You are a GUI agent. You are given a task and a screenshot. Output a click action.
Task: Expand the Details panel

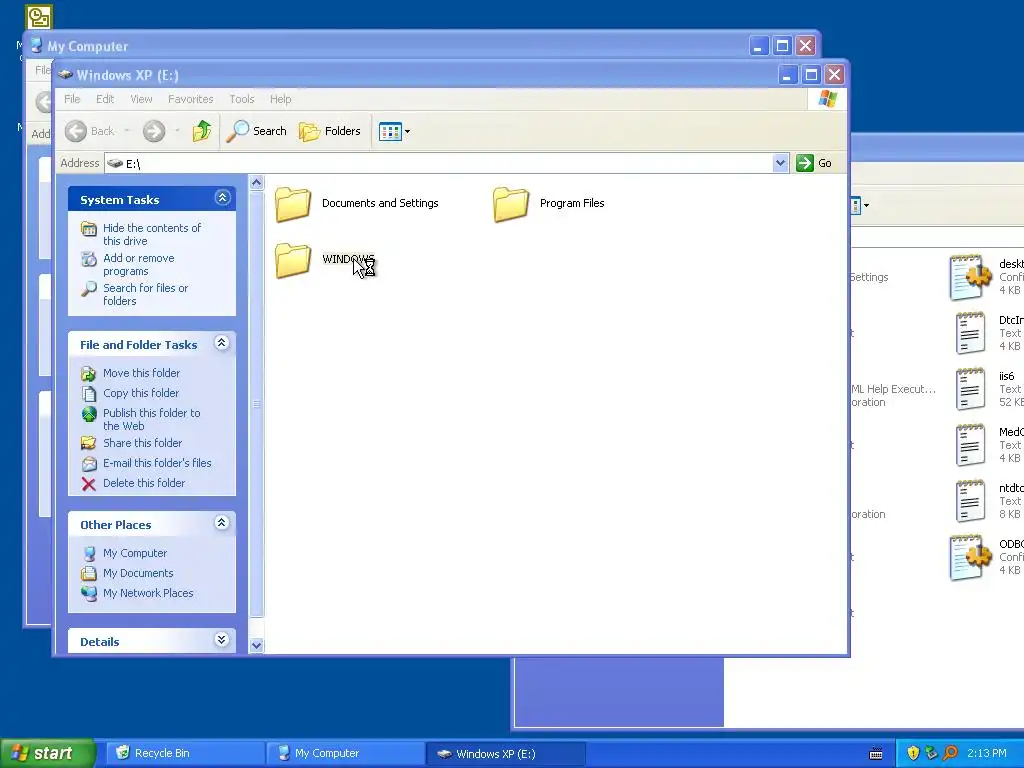(x=222, y=639)
